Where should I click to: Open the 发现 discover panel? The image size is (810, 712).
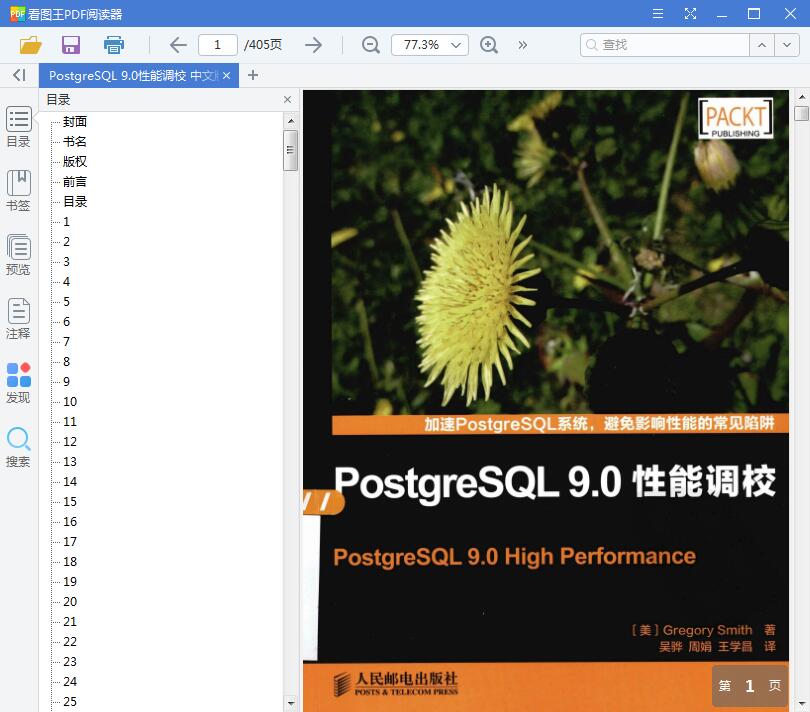[19, 383]
